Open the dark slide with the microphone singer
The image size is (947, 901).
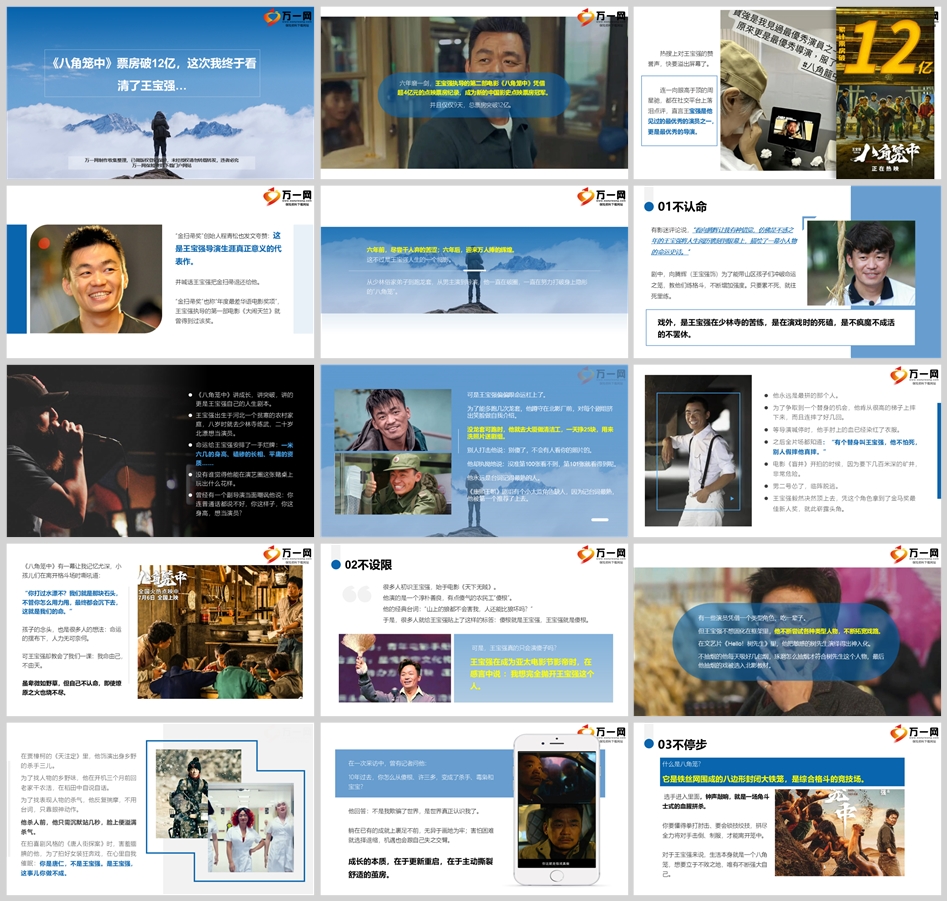click(160, 450)
